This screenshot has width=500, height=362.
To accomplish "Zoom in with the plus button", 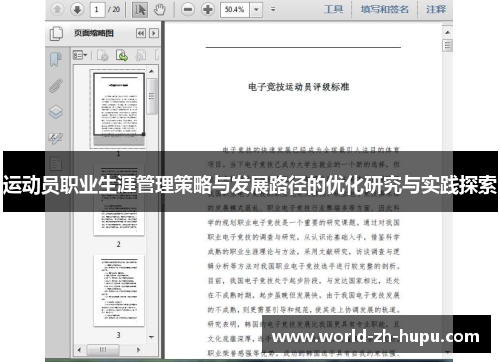I will coord(208,9).
